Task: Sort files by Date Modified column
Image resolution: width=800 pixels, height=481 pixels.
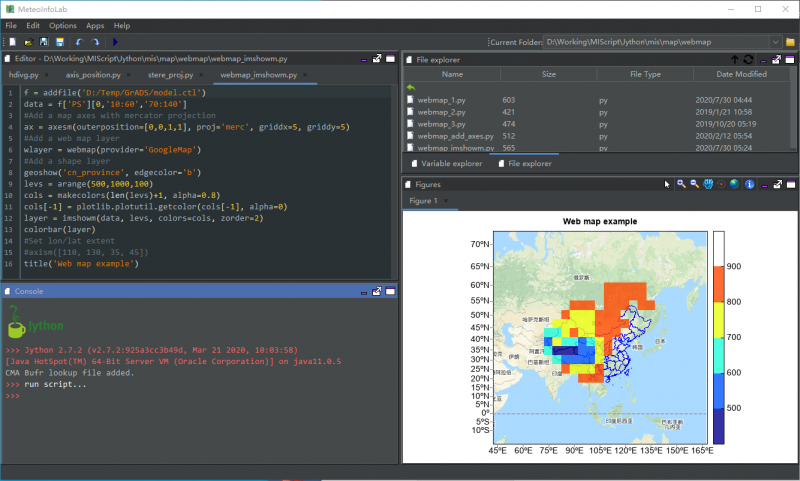Action: [741, 74]
